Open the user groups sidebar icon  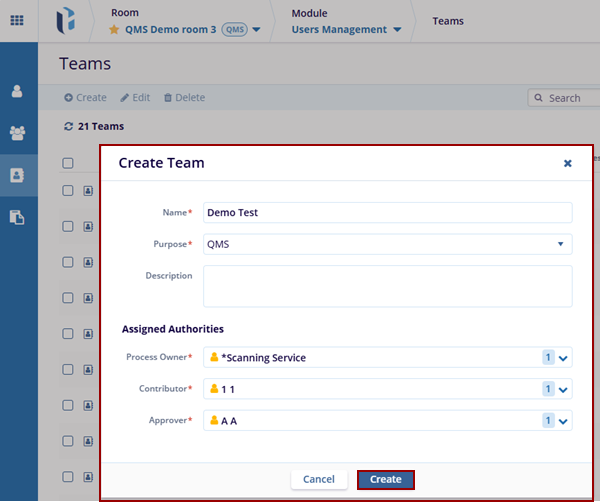tap(17, 132)
